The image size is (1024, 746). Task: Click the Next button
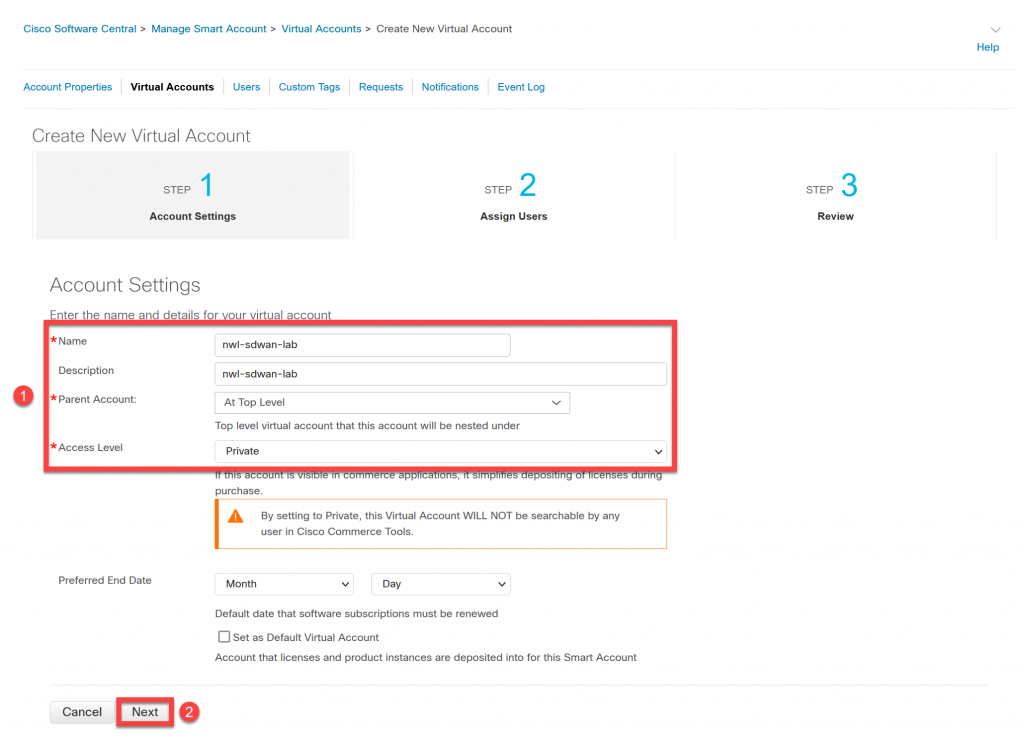point(144,712)
